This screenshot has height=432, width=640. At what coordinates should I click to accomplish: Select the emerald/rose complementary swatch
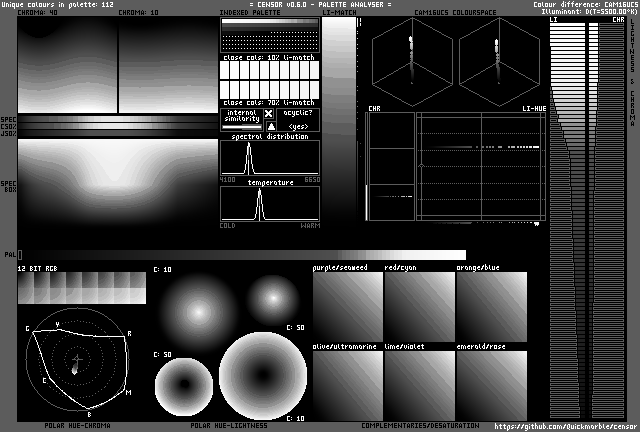click(491, 384)
